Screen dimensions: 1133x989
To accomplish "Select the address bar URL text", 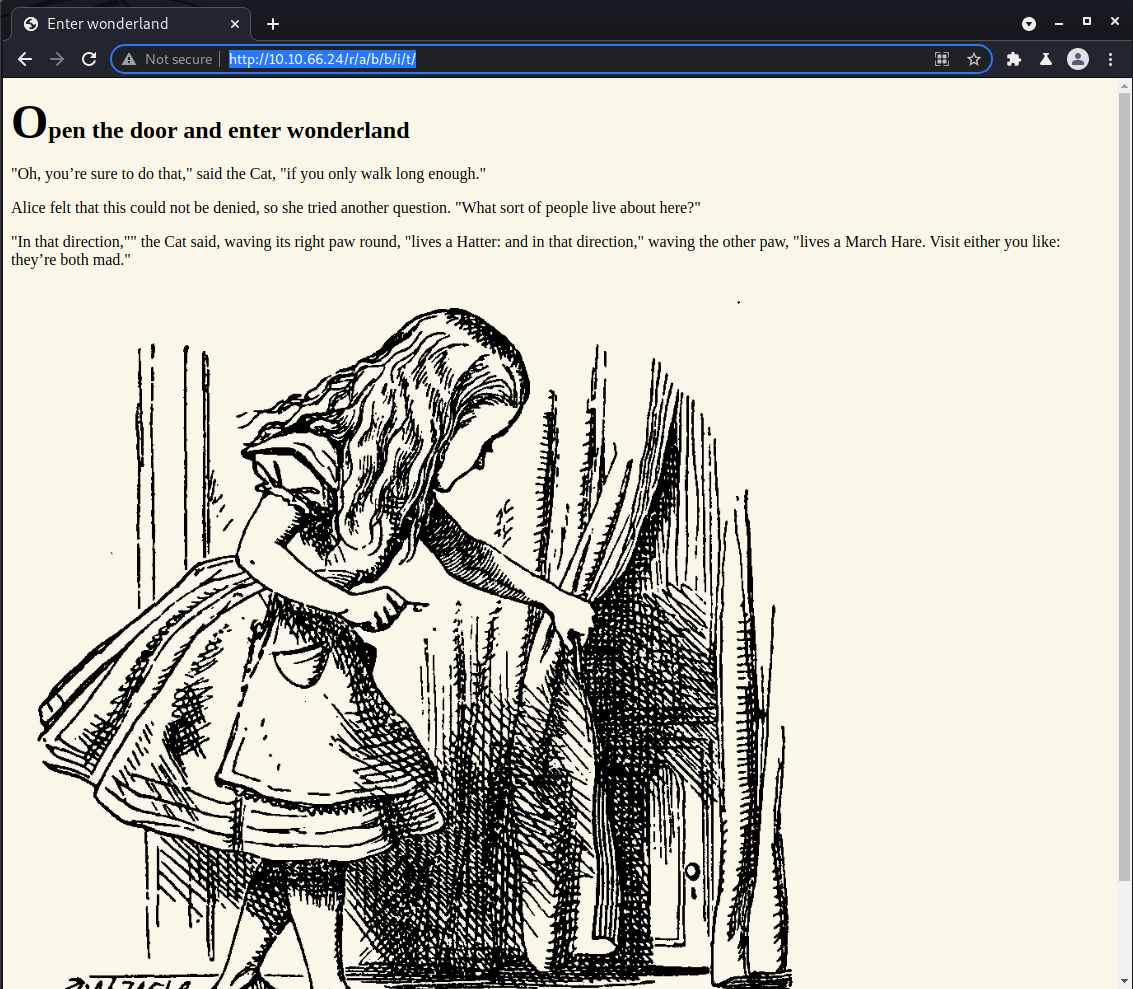I will pos(322,59).
